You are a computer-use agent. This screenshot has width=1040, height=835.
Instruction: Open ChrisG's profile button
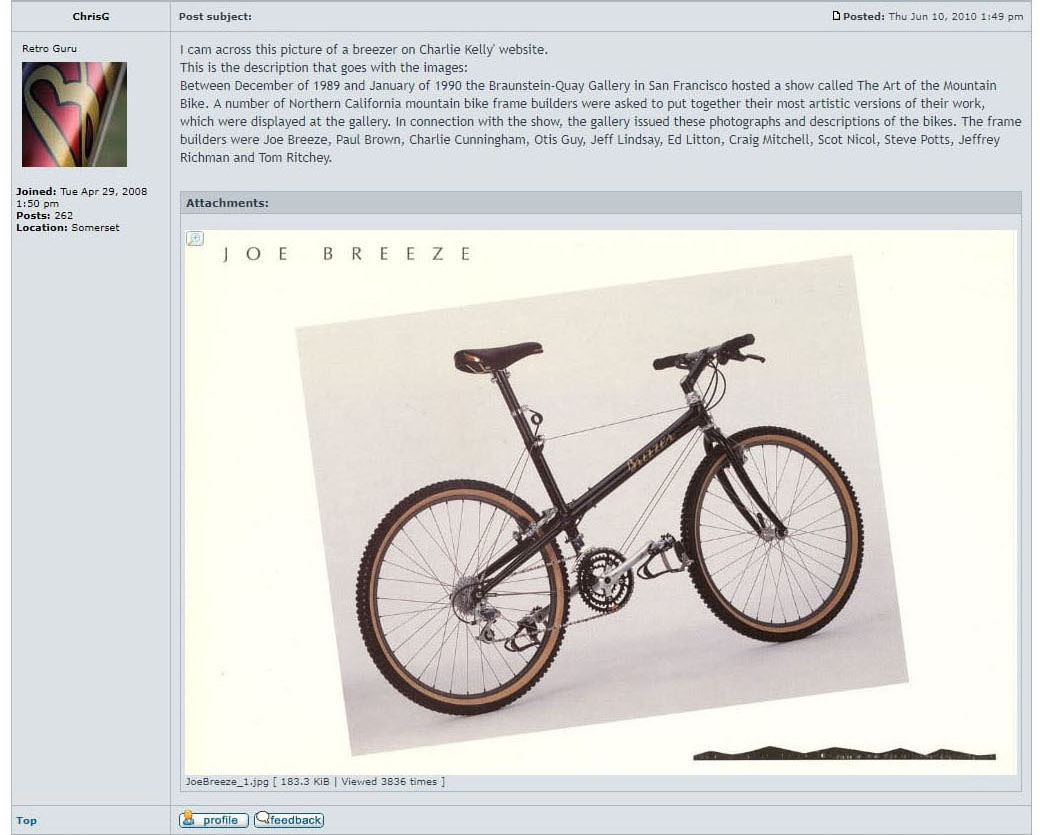(x=214, y=820)
